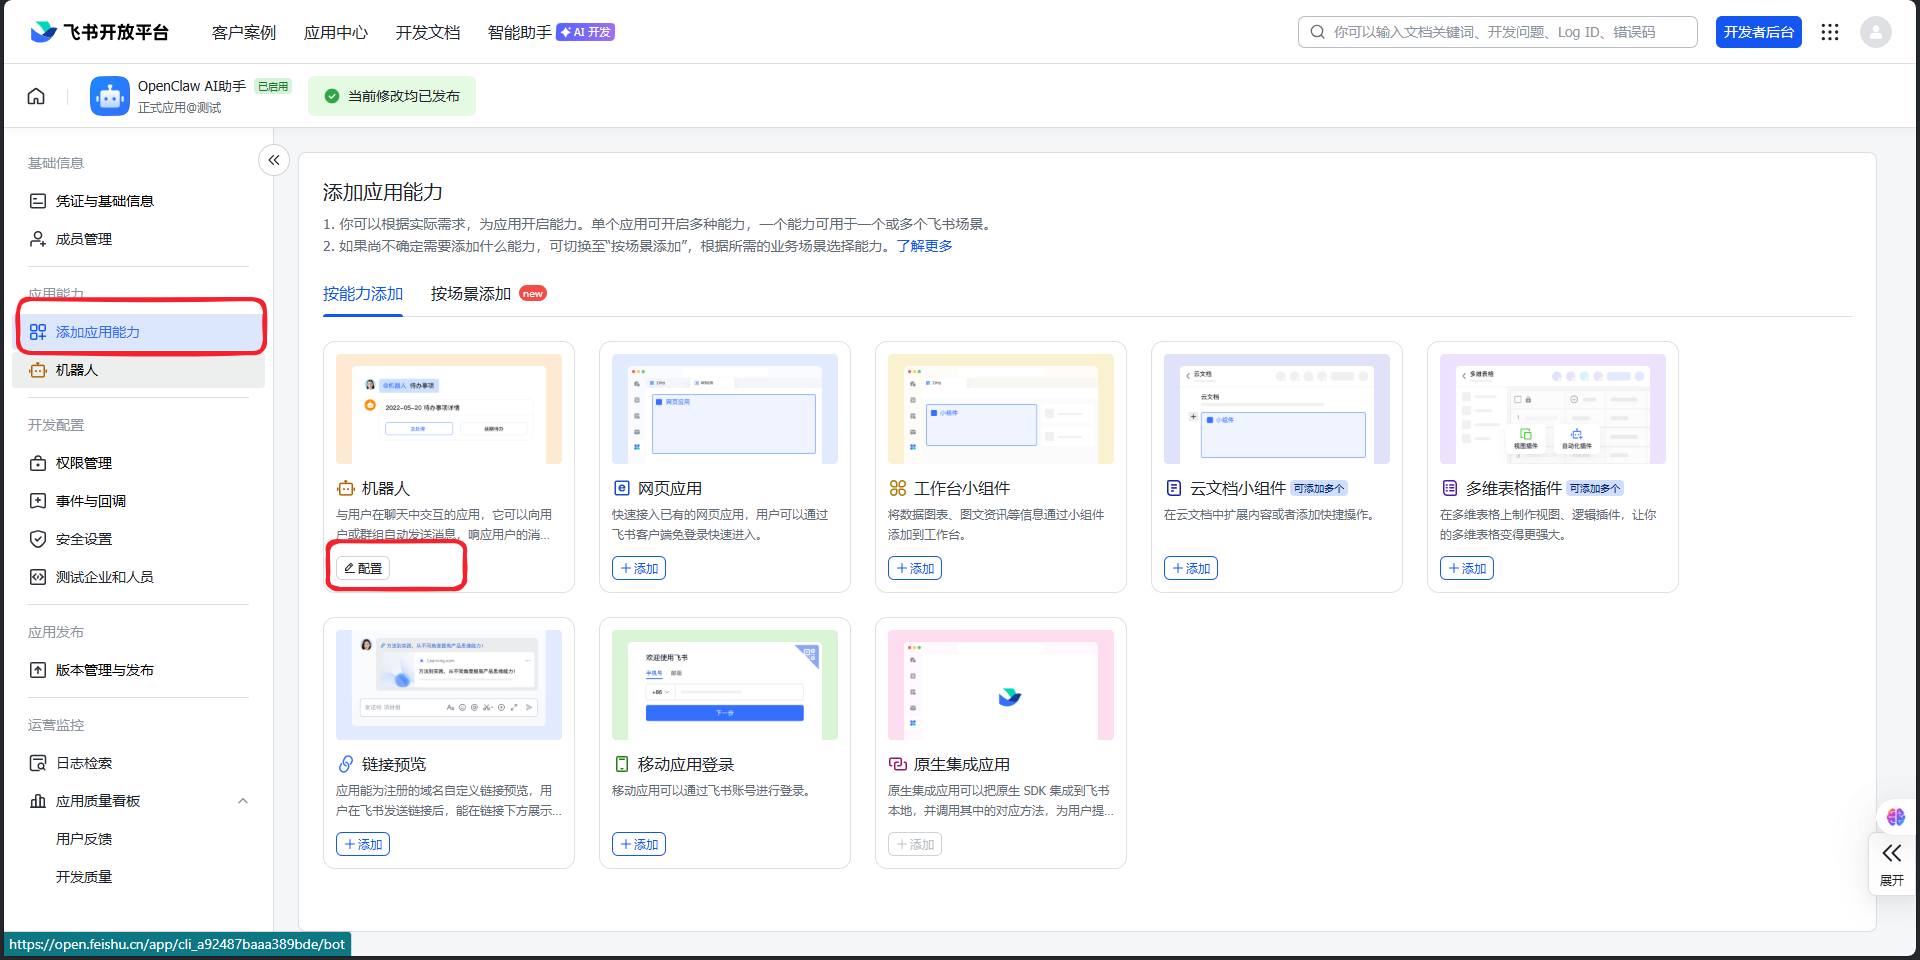Click the user avatar icon
1920x960 pixels.
(1875, 32)
